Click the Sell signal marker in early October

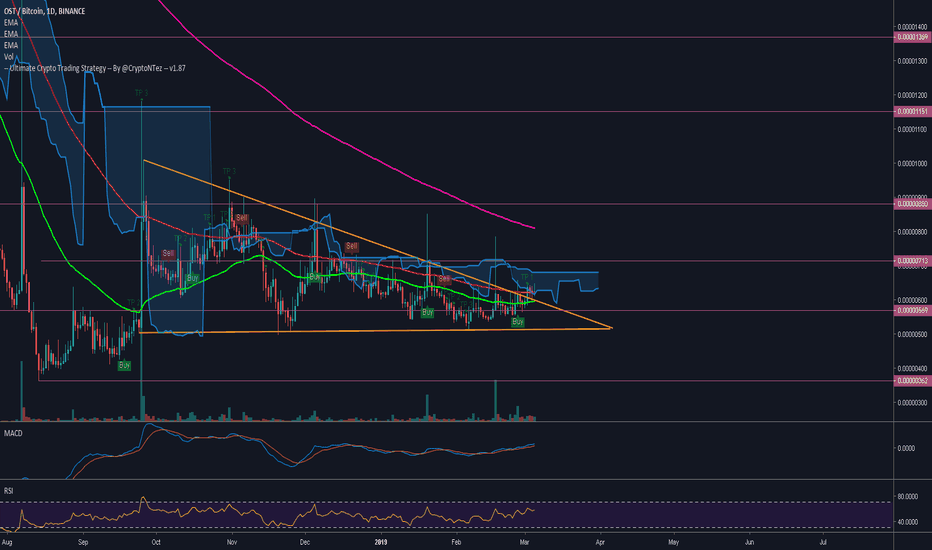pos(169,253)
